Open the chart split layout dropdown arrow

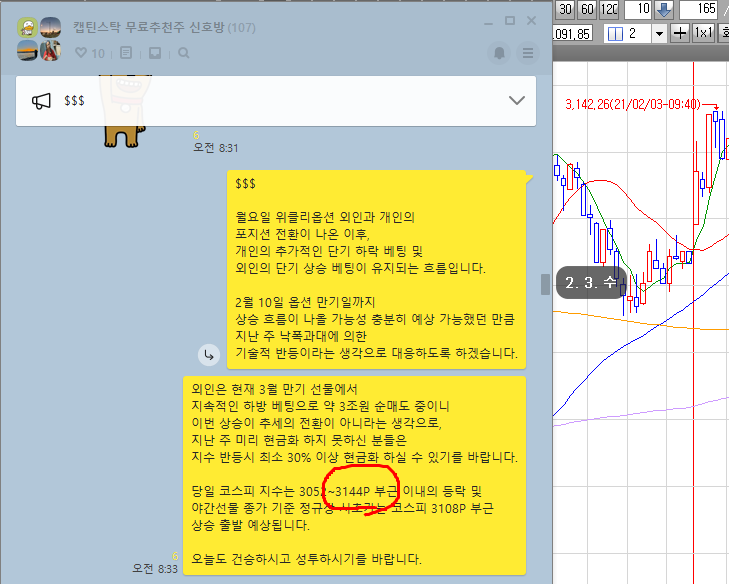[659, 33]
